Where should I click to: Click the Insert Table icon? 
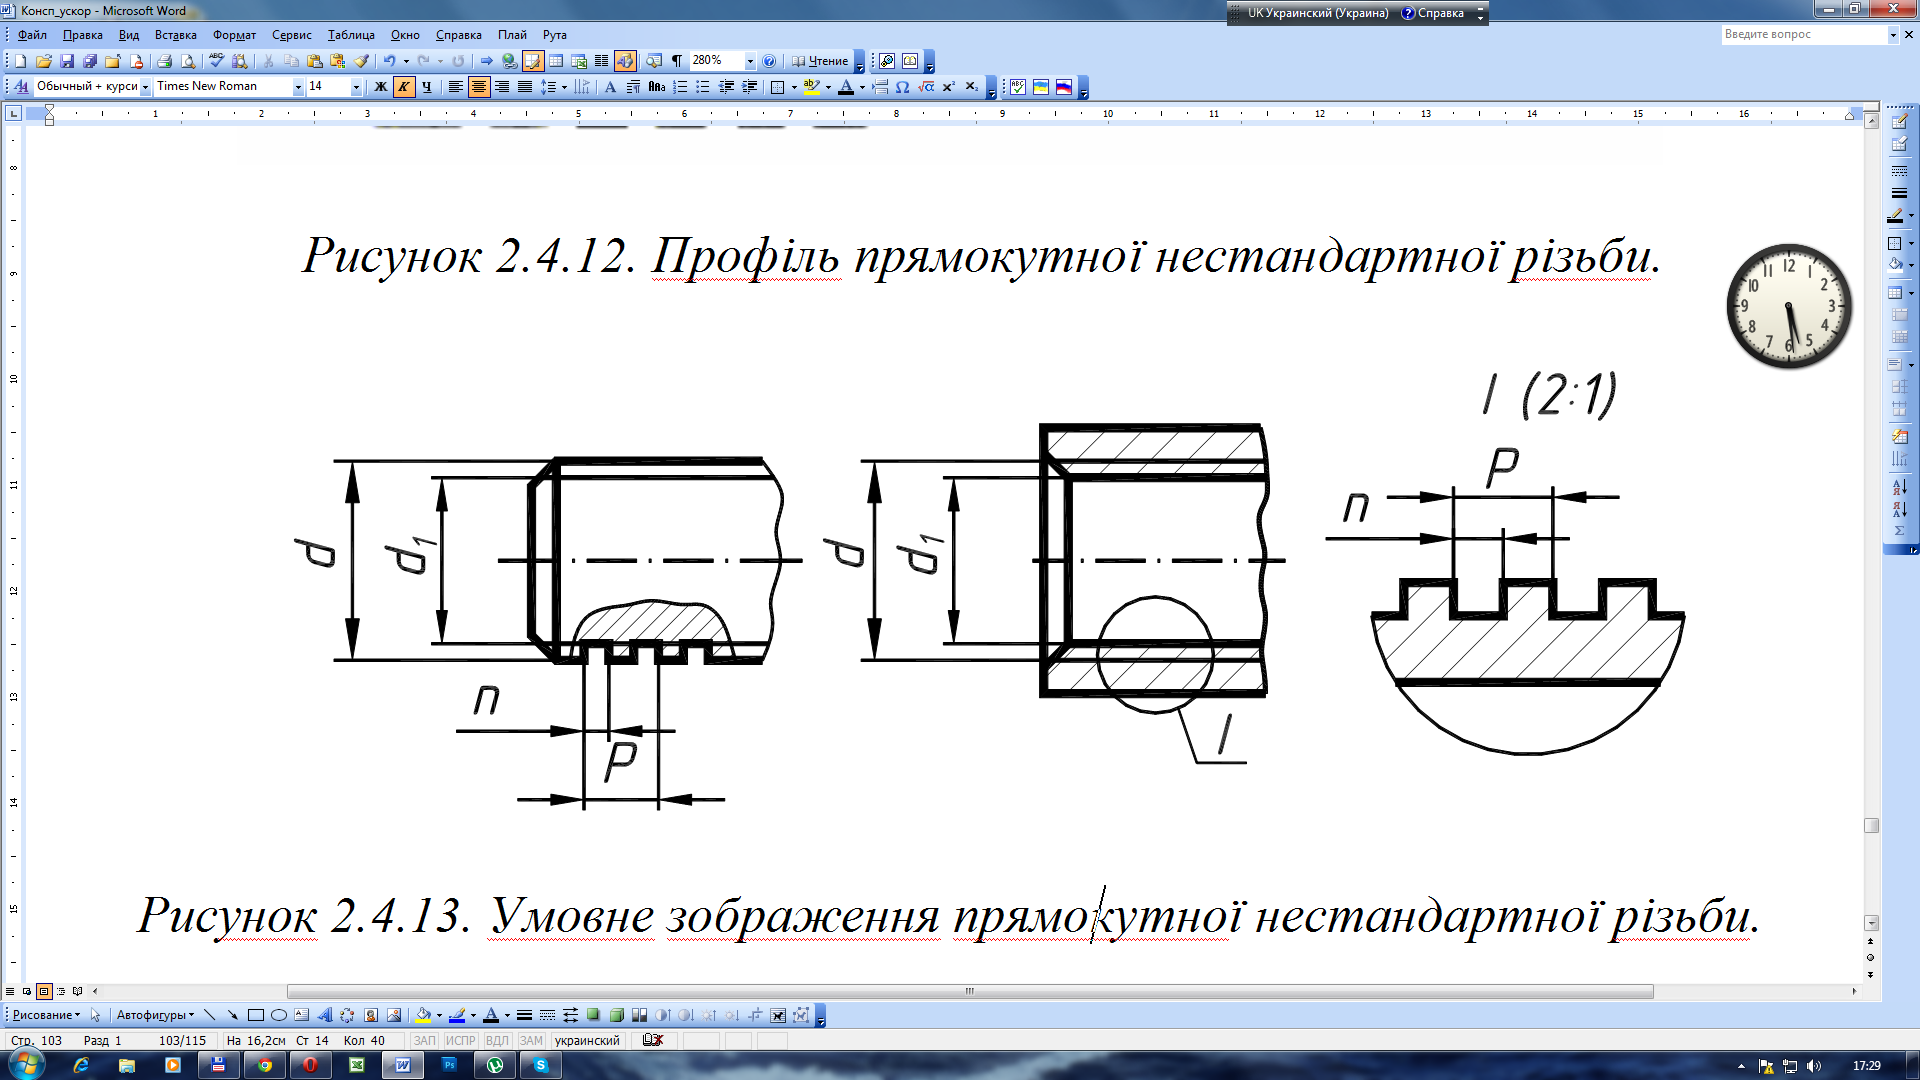tap(556, 61)
